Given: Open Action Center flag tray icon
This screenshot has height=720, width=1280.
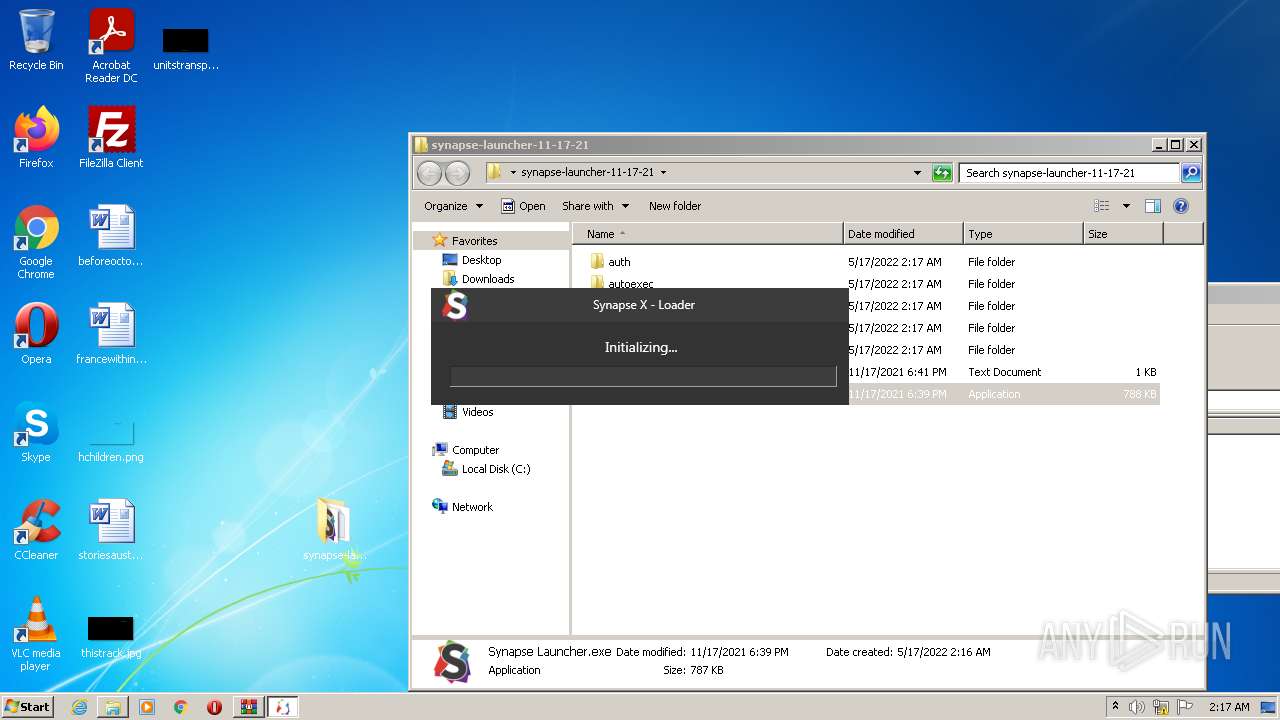Looking at the screenshot, I should (1185, 707).
